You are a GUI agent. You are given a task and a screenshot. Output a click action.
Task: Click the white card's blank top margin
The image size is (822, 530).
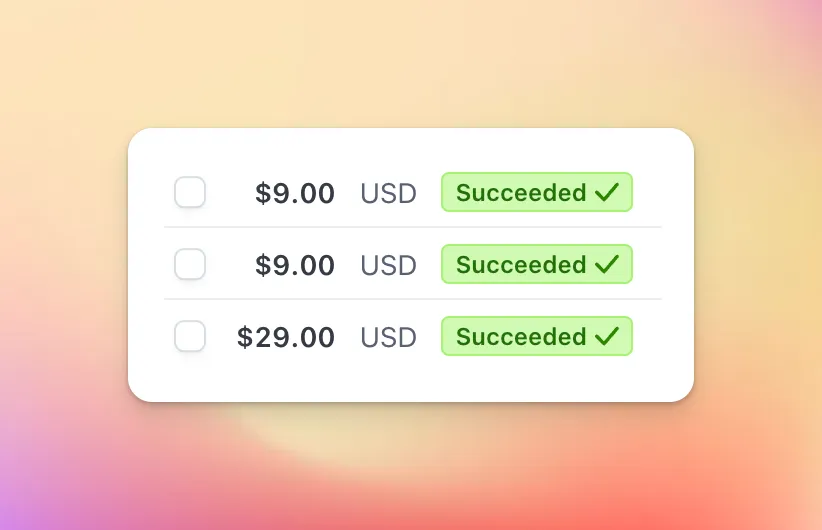(x=411, y=148)
